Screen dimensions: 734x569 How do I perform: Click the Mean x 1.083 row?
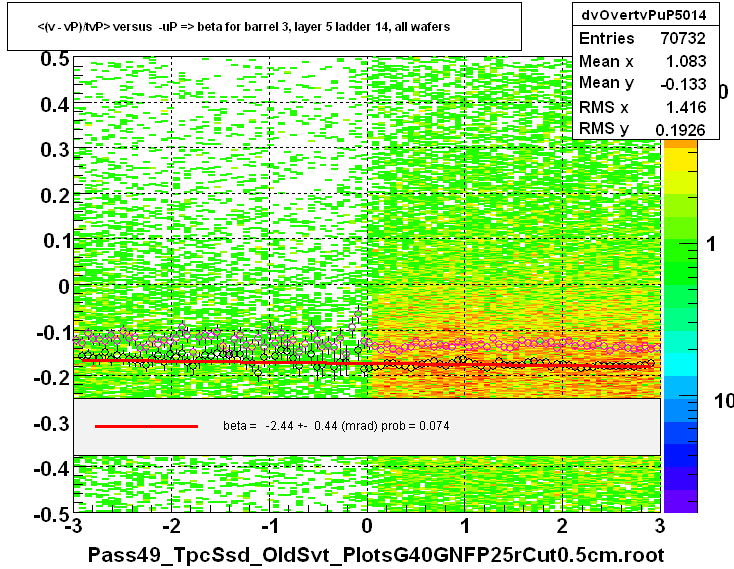pos(645,61)
